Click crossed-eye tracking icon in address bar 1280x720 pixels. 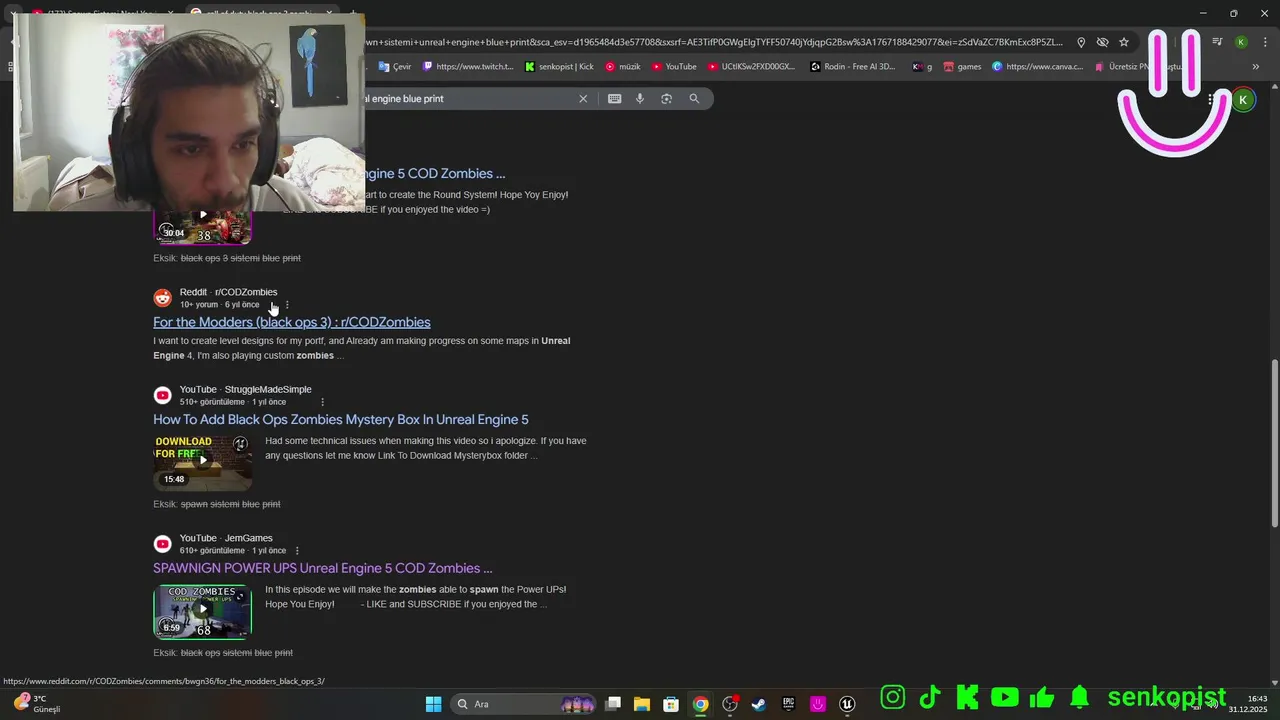point(1102,42)
